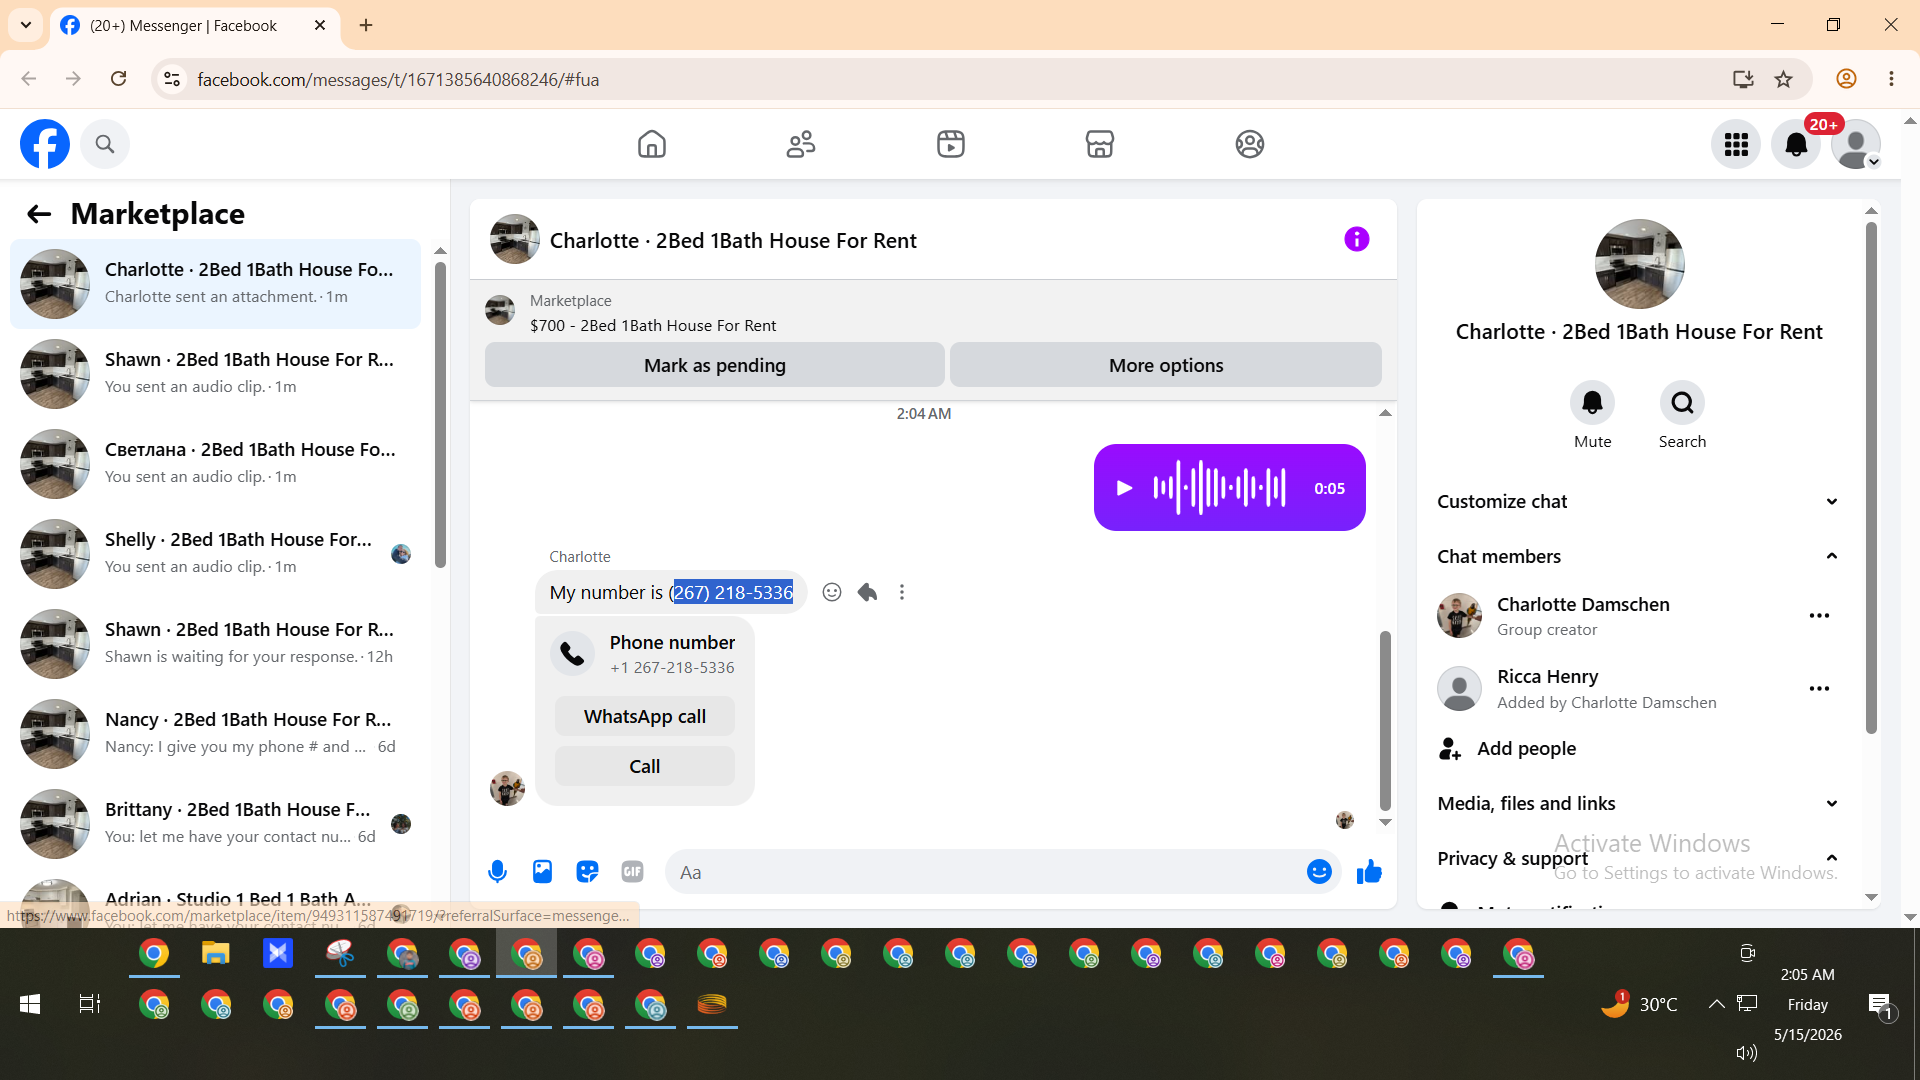The image size is (1920, 1080).
Task: Open the account profile avatar menu
Action: [1856, 145]
